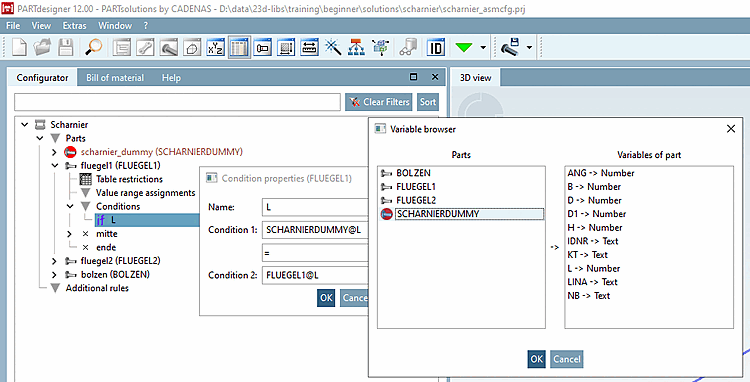Viewport: 750px width, 382px height.
Task: Expand the bolzen (BOLZEN) node
Action: pyautogui.click(x=55, y=275)
